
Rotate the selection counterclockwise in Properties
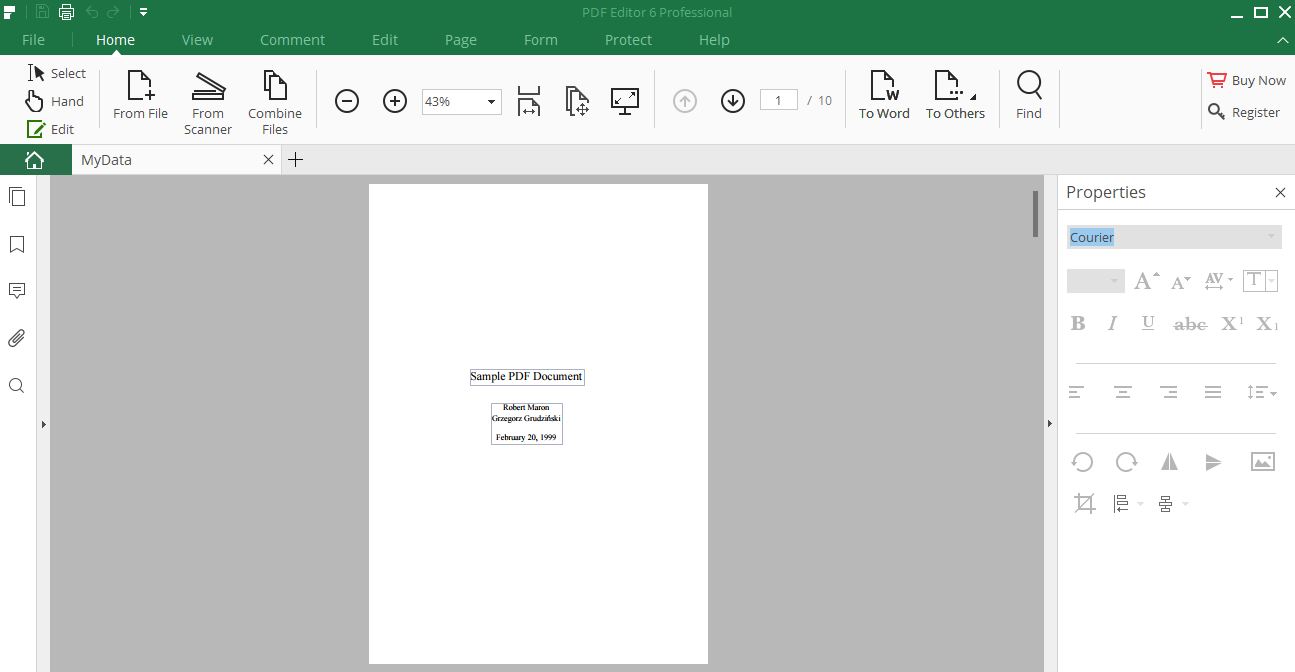pyautogui.click(x=1082, y=461)
